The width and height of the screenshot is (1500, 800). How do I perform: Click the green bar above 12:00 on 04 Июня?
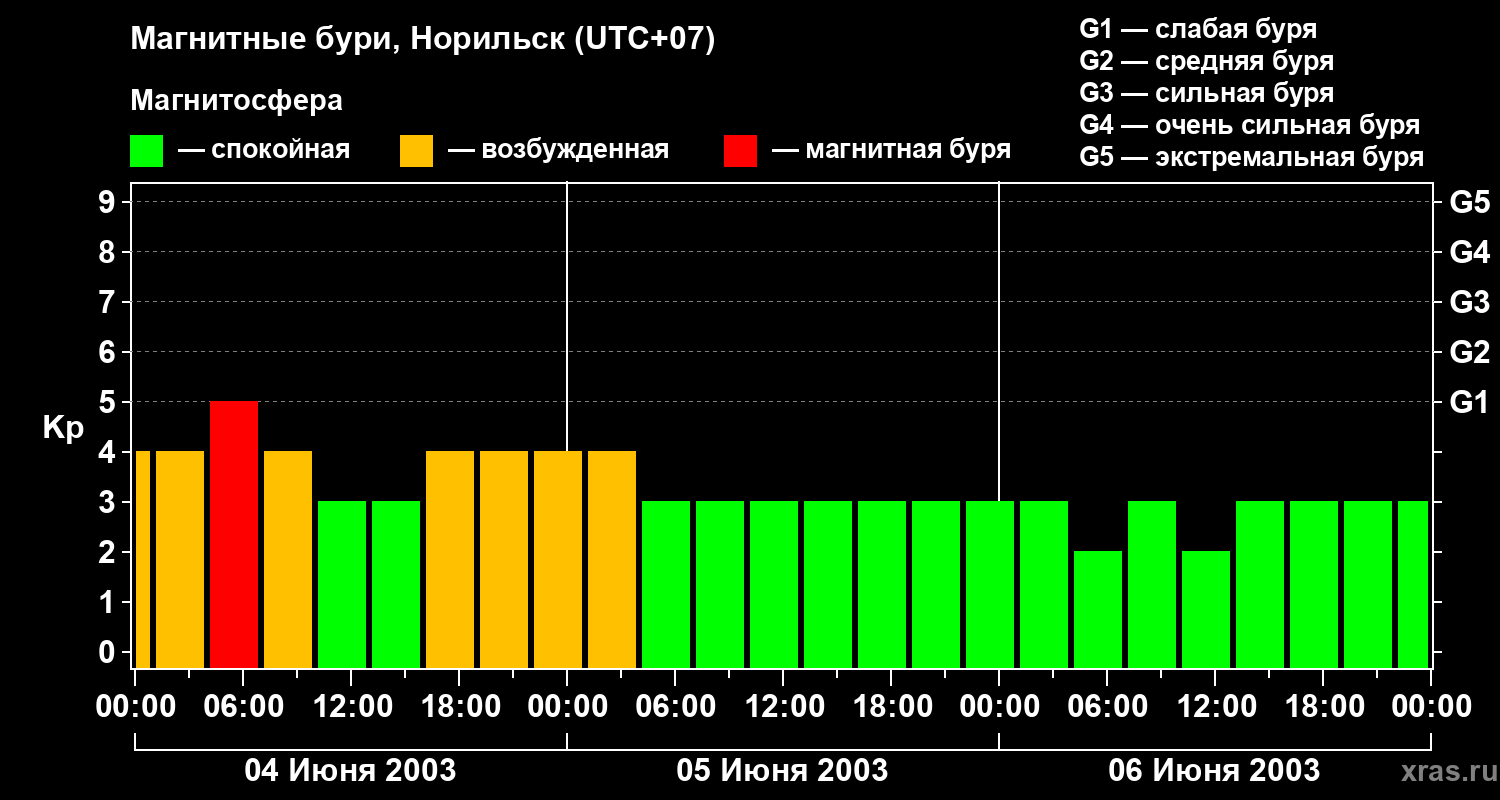coord(342,584)
